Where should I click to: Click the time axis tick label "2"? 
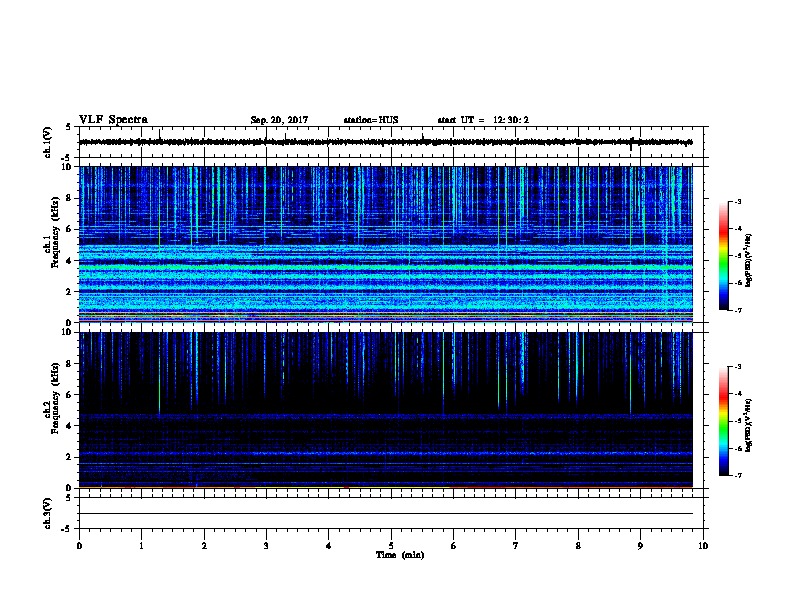coord(204,546)
